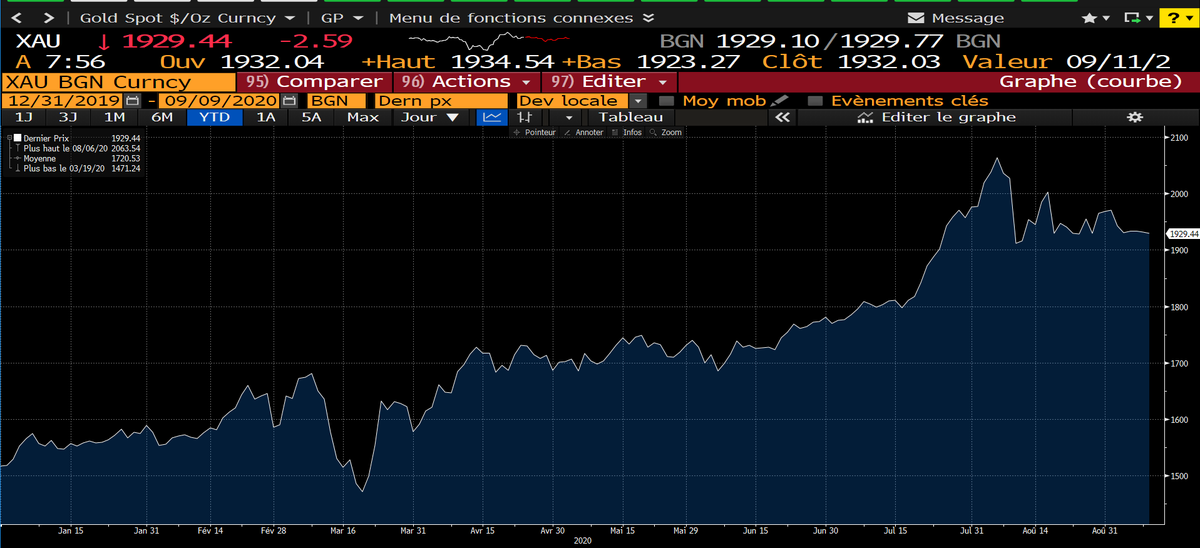Click the Dern px field
The image size is (1200, 548).
pyautogui.click(x=441, y=101)
